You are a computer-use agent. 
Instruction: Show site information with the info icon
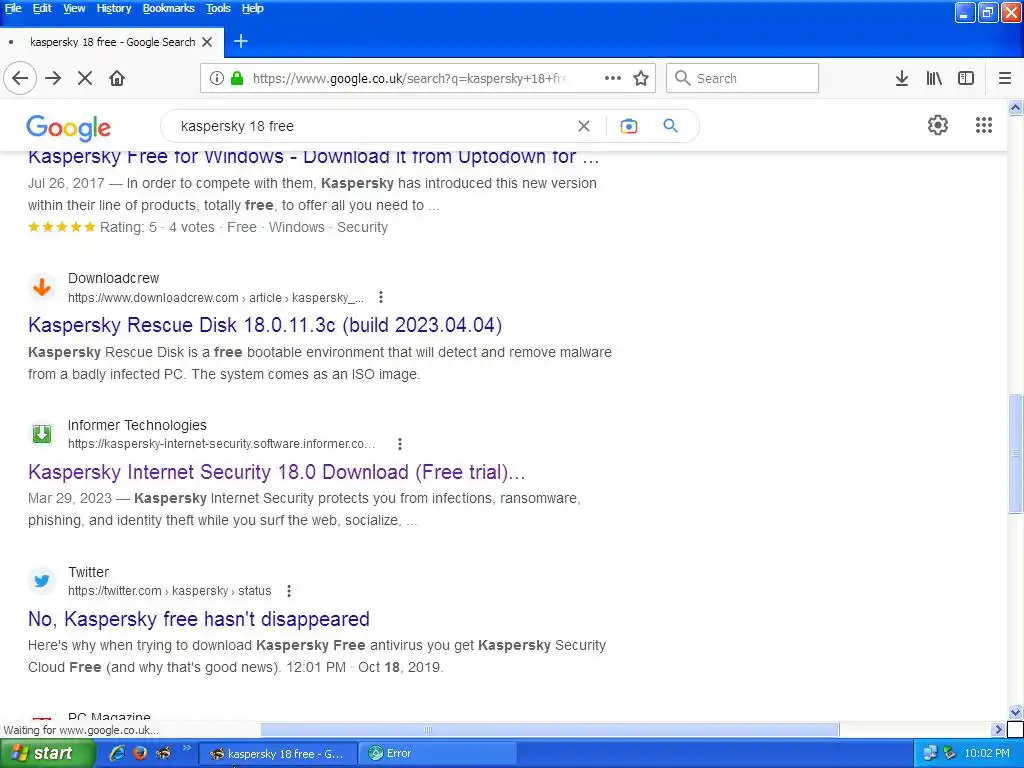[217, 78]
